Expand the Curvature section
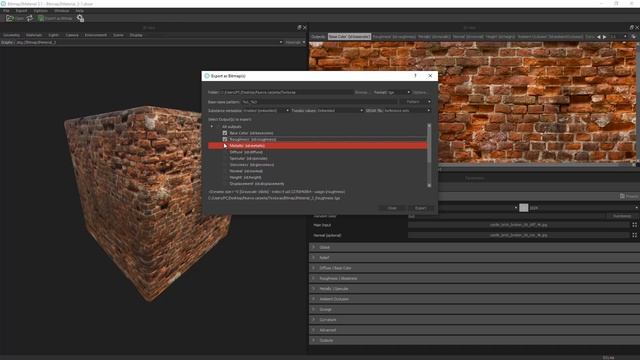640x360 pixels. [x=474, y=320]
